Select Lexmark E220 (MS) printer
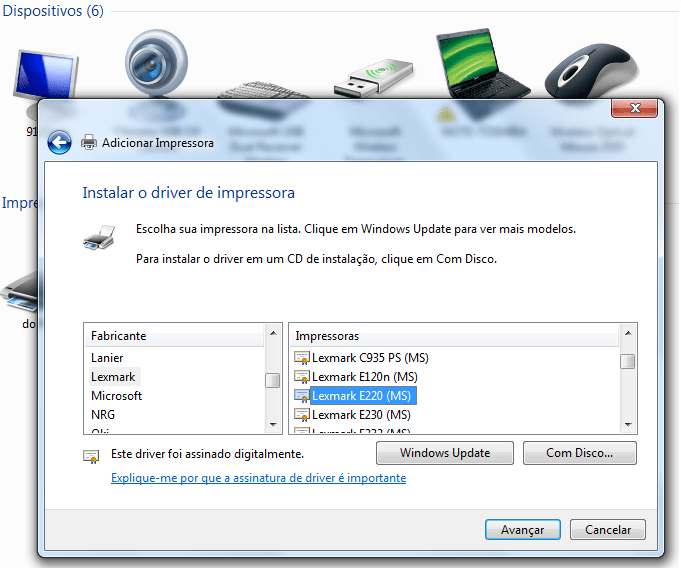 click(363, 396)
